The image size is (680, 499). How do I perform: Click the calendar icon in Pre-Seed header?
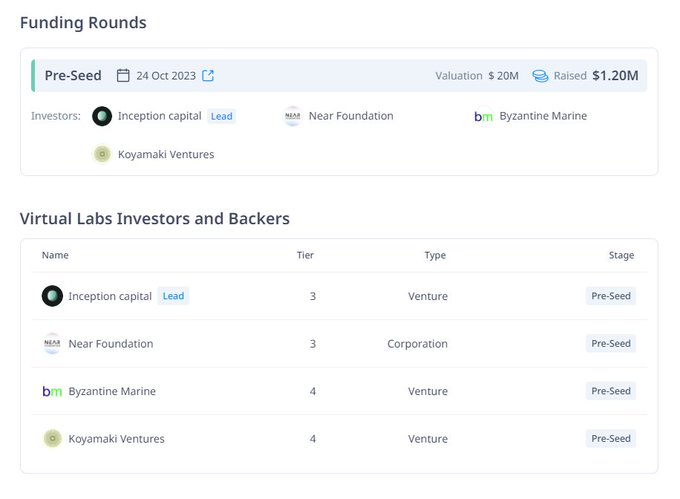[x=123, y=75]
